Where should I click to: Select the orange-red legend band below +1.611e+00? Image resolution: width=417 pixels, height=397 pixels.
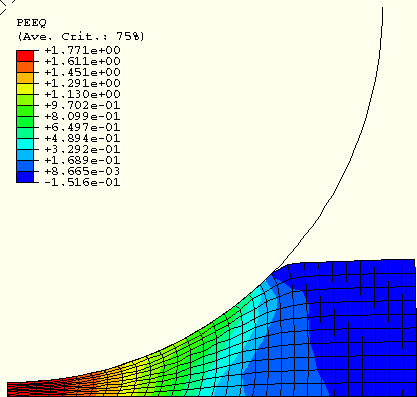tap(25, 67)
